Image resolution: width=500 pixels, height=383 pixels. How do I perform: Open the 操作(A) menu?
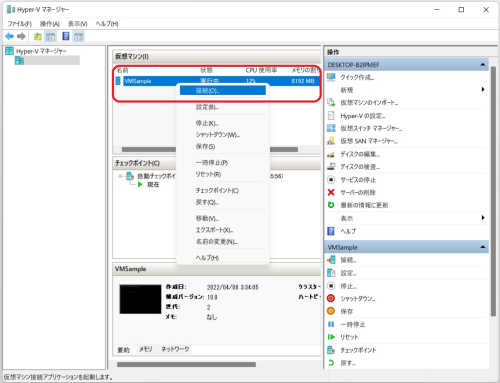(x=50, y=24)
